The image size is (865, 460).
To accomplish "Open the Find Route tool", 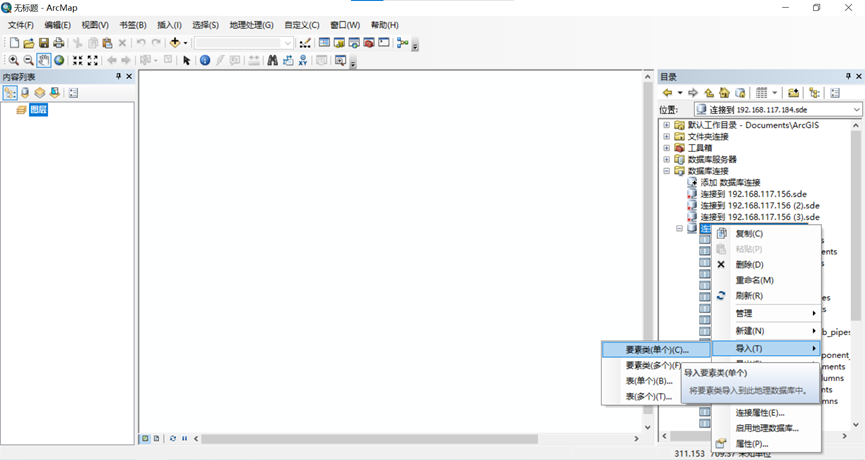I will (x=288, y=60).
